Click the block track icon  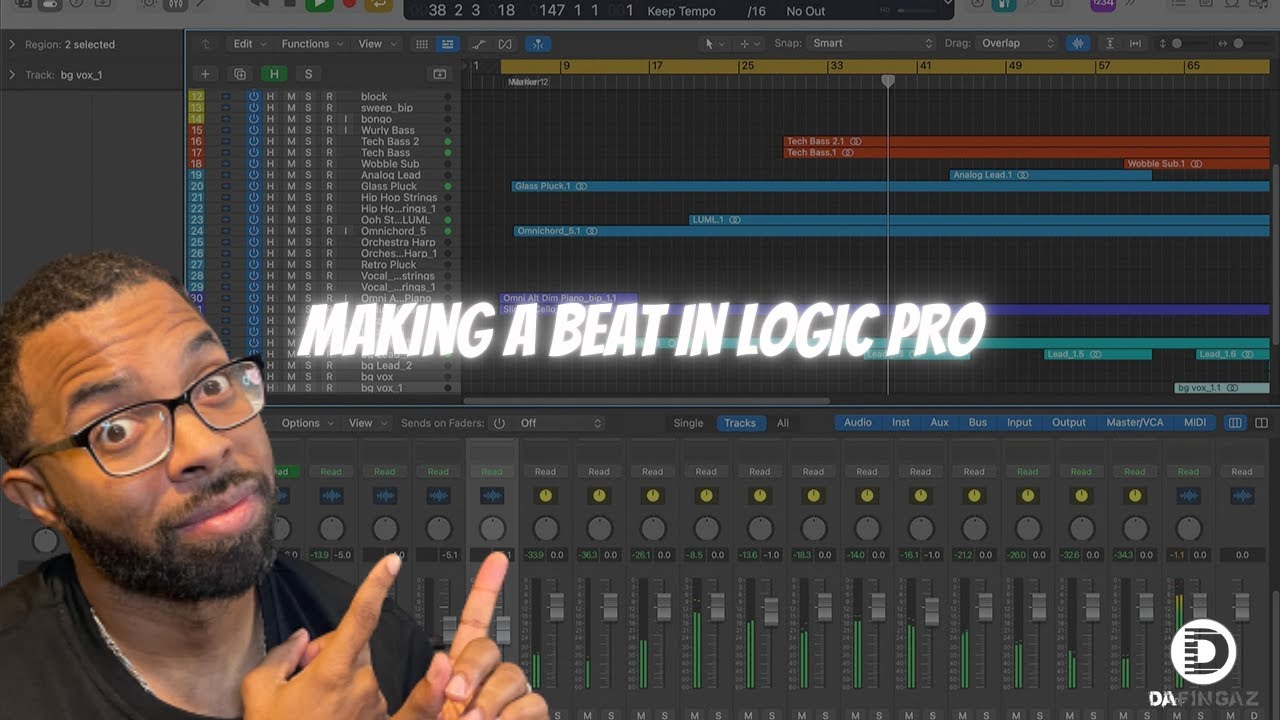(225, 97)
